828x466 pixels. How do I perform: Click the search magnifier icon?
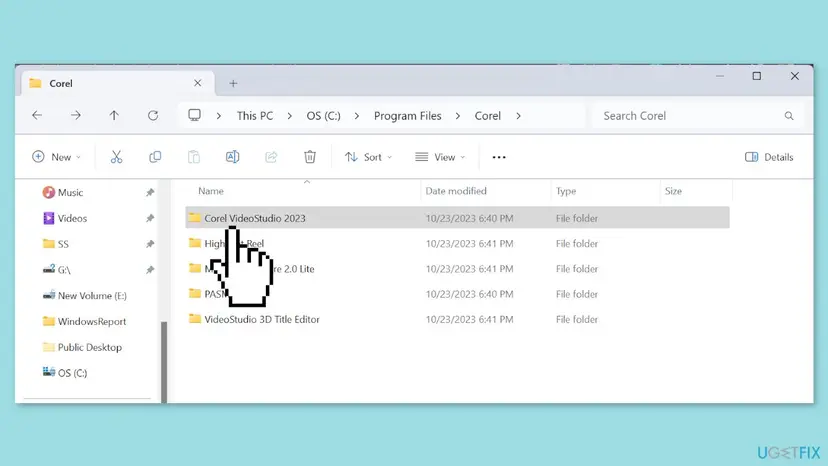pyautogui.click(x=789, y=116)
